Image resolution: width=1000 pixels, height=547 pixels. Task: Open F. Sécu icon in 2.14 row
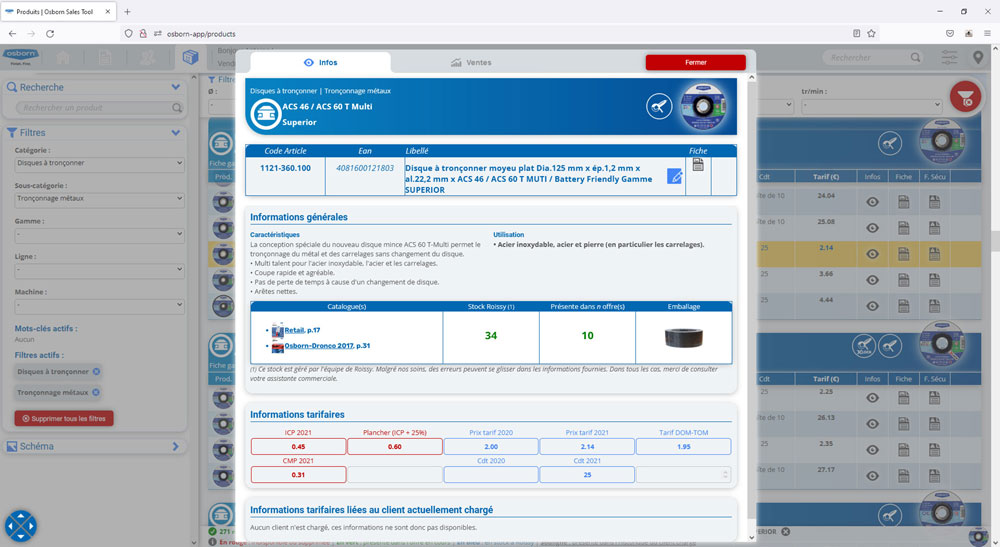pos(934,254)
